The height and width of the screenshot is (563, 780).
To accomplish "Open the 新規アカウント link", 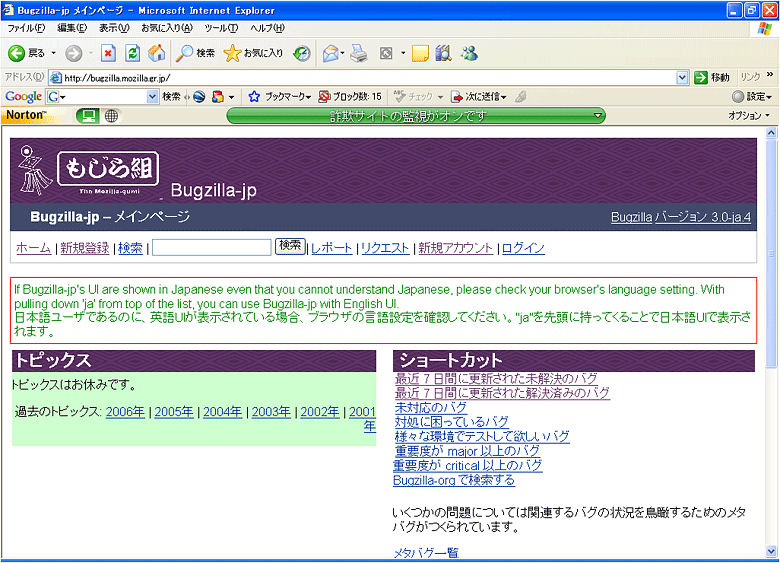I will [455, 248].
